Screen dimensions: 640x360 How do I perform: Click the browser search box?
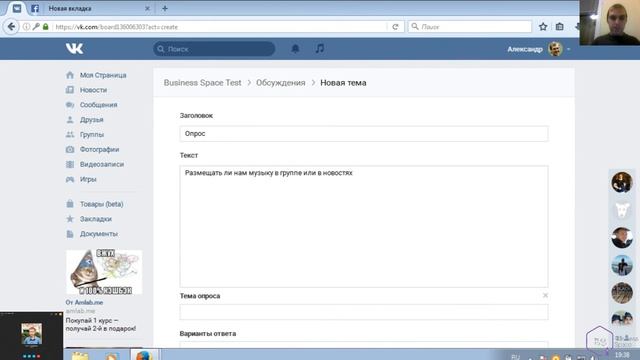point(469,27)
